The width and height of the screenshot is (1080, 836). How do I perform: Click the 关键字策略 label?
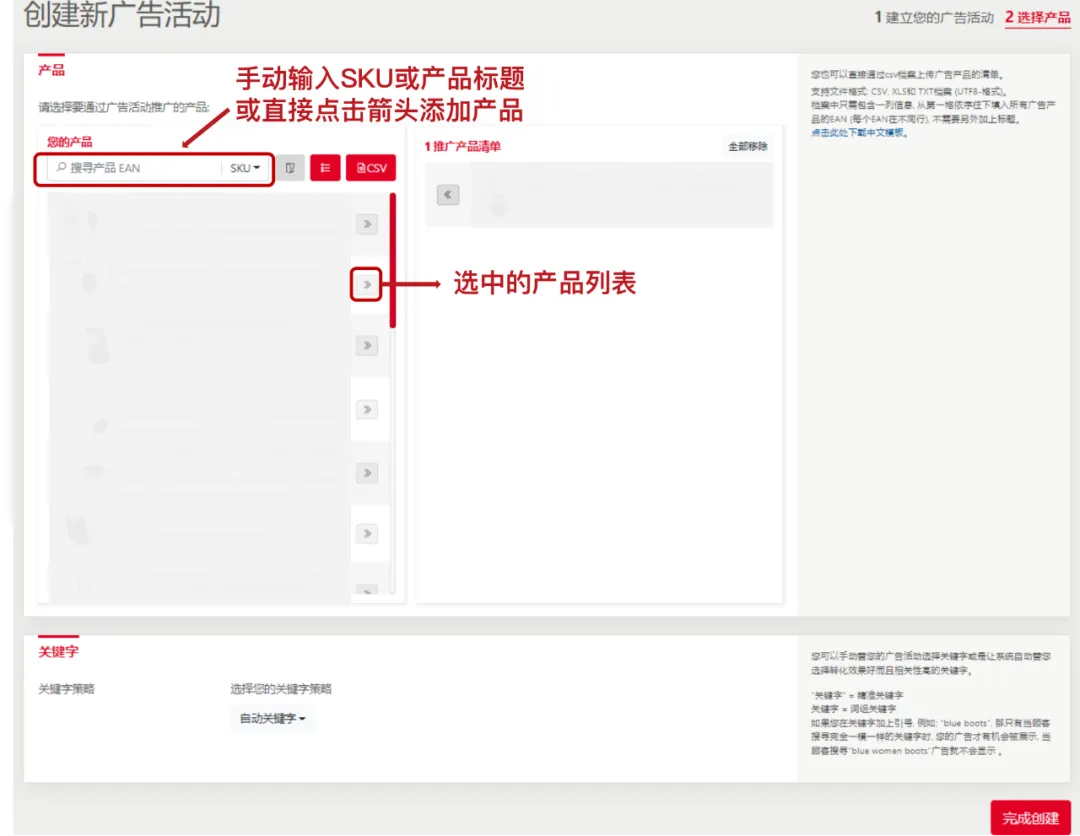tap(66, 689)
